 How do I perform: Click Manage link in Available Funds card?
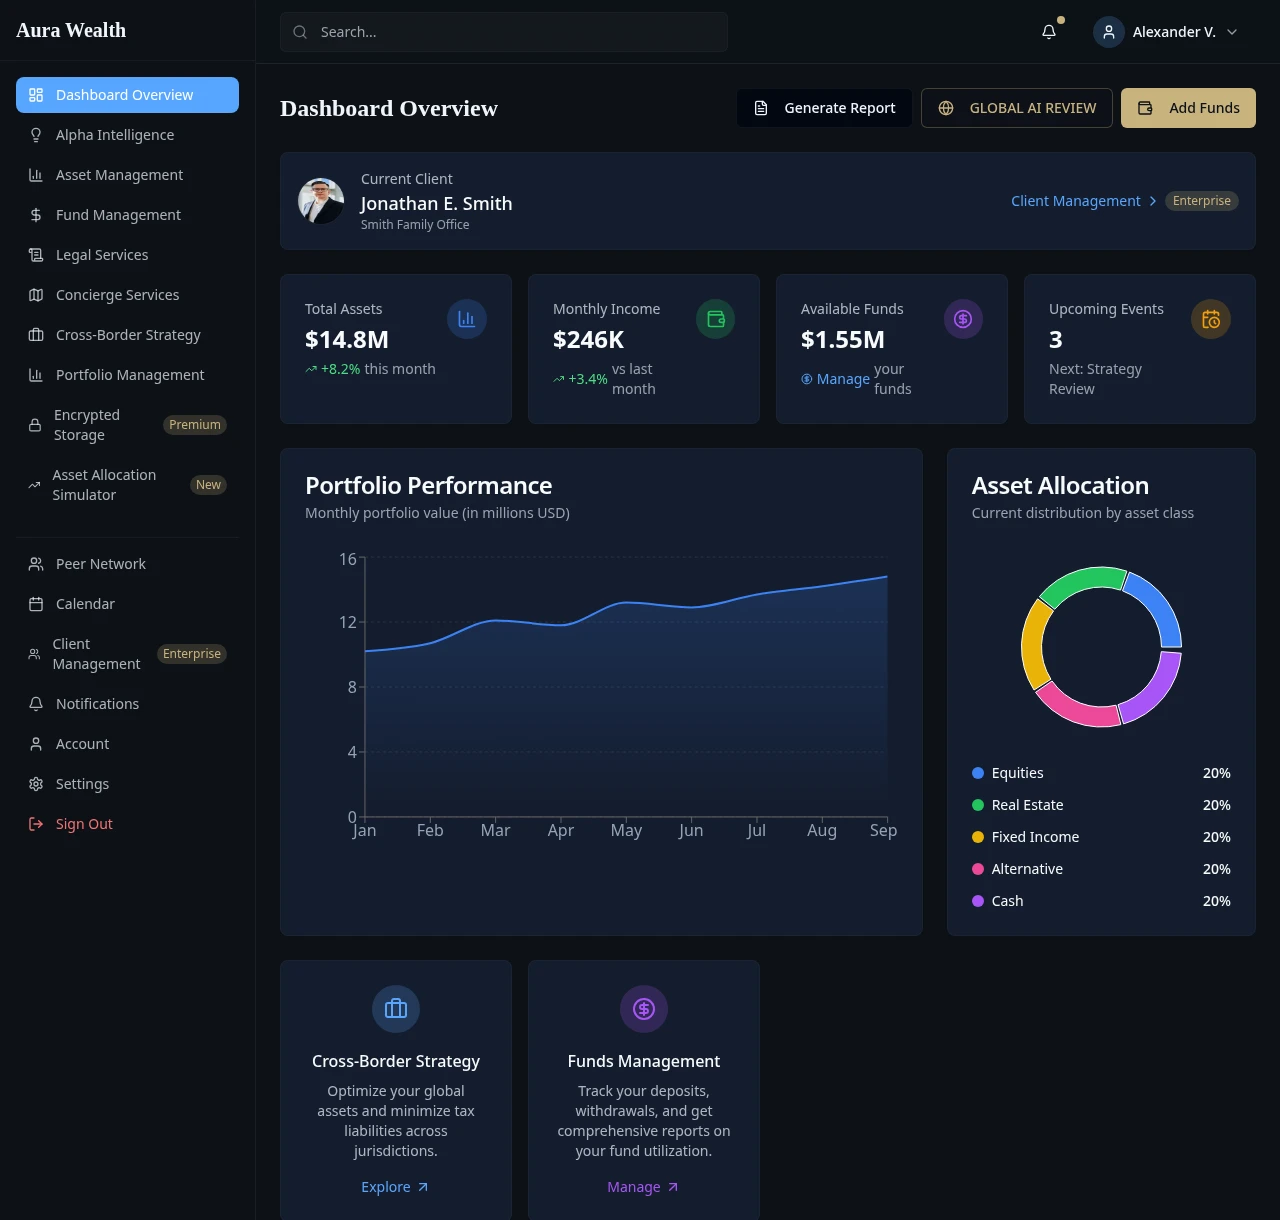tap(835, 379)
